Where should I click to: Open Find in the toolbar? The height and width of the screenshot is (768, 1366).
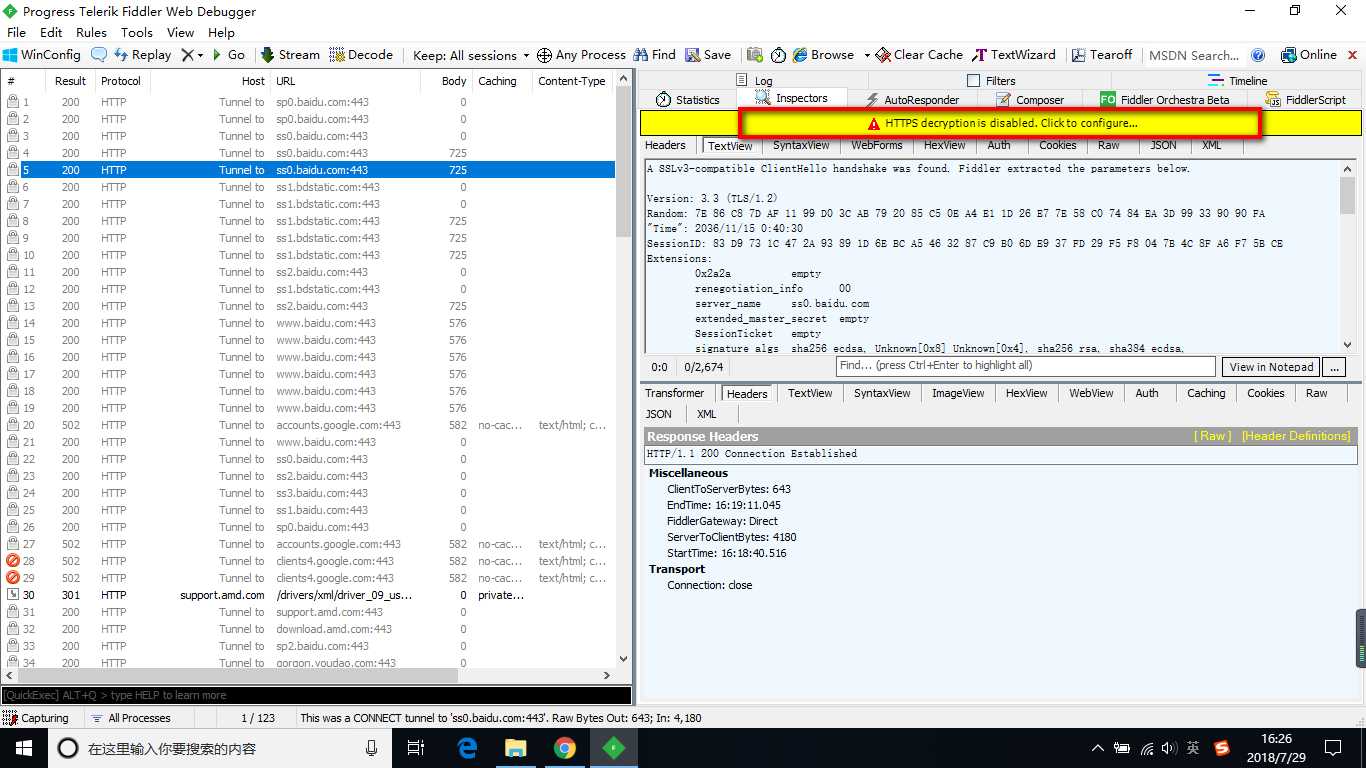pos(654,55)
